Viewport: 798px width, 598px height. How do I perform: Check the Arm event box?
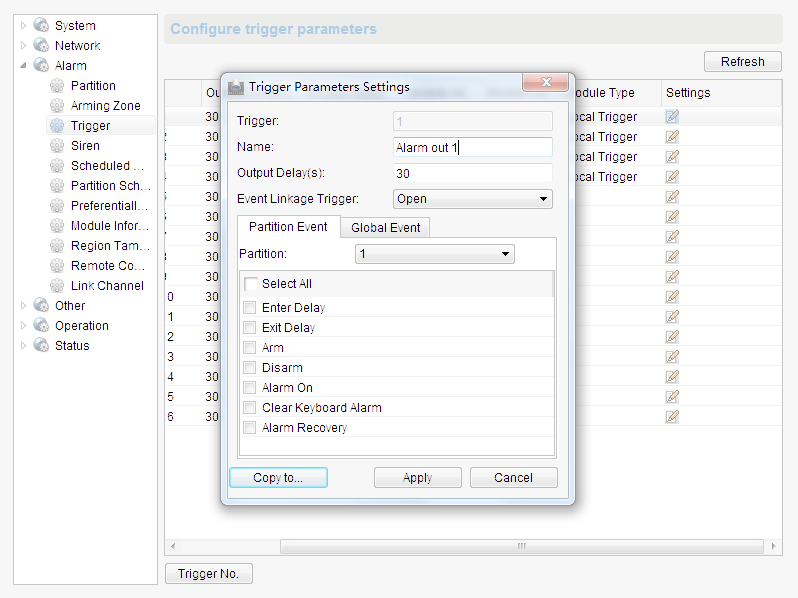click(x=249, y=348)
